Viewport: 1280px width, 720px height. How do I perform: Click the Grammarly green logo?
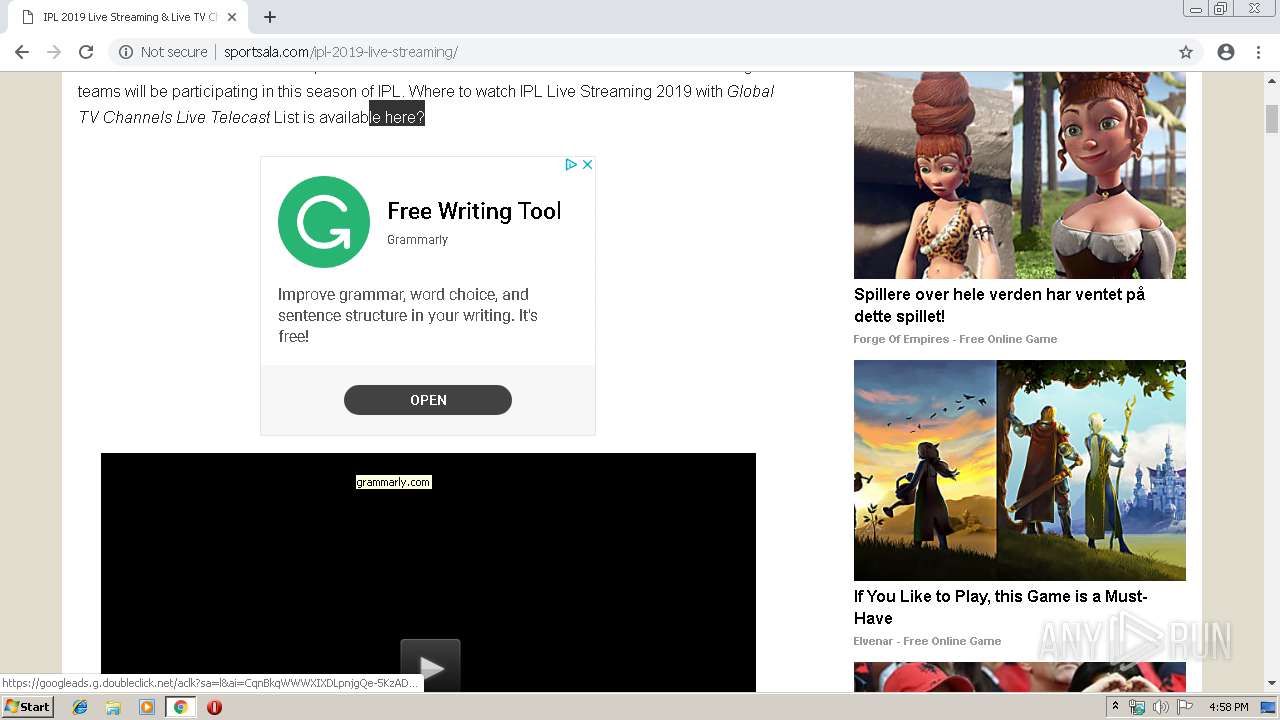point(324,222)
